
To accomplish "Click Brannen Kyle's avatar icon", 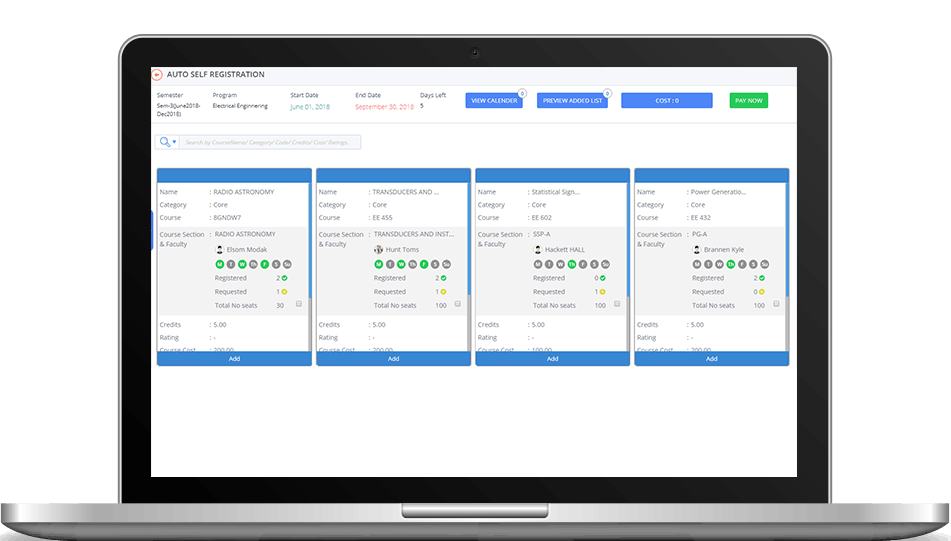I will 697,249.
